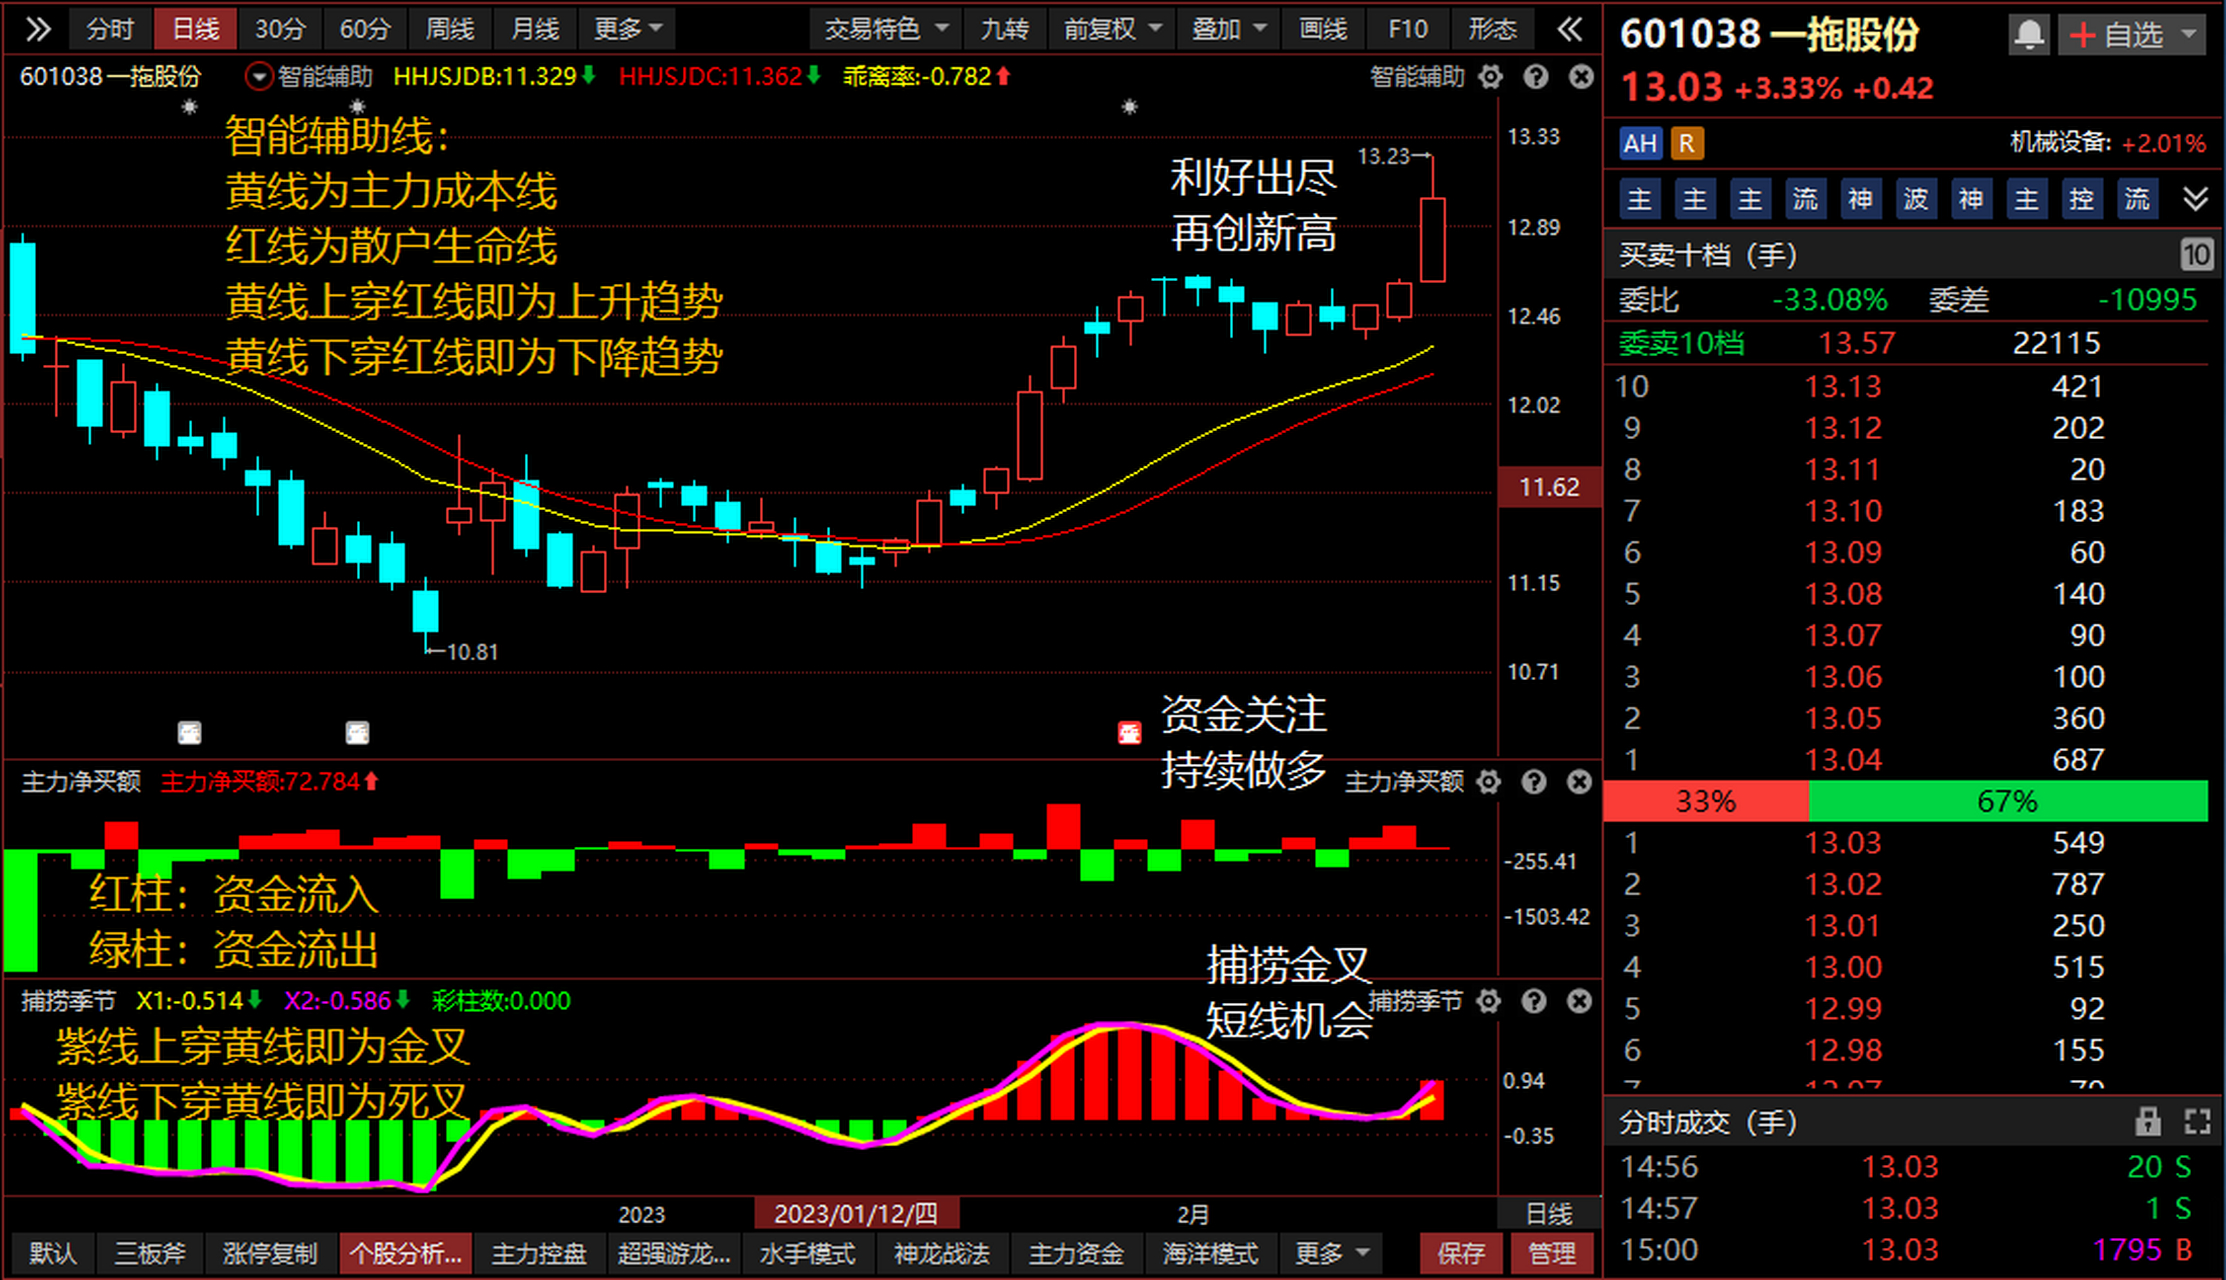Viewport: 2226px width, 1280px height.
Task: Click the 流 indicator icon after 主 icons
Action: click(1805, 199)
